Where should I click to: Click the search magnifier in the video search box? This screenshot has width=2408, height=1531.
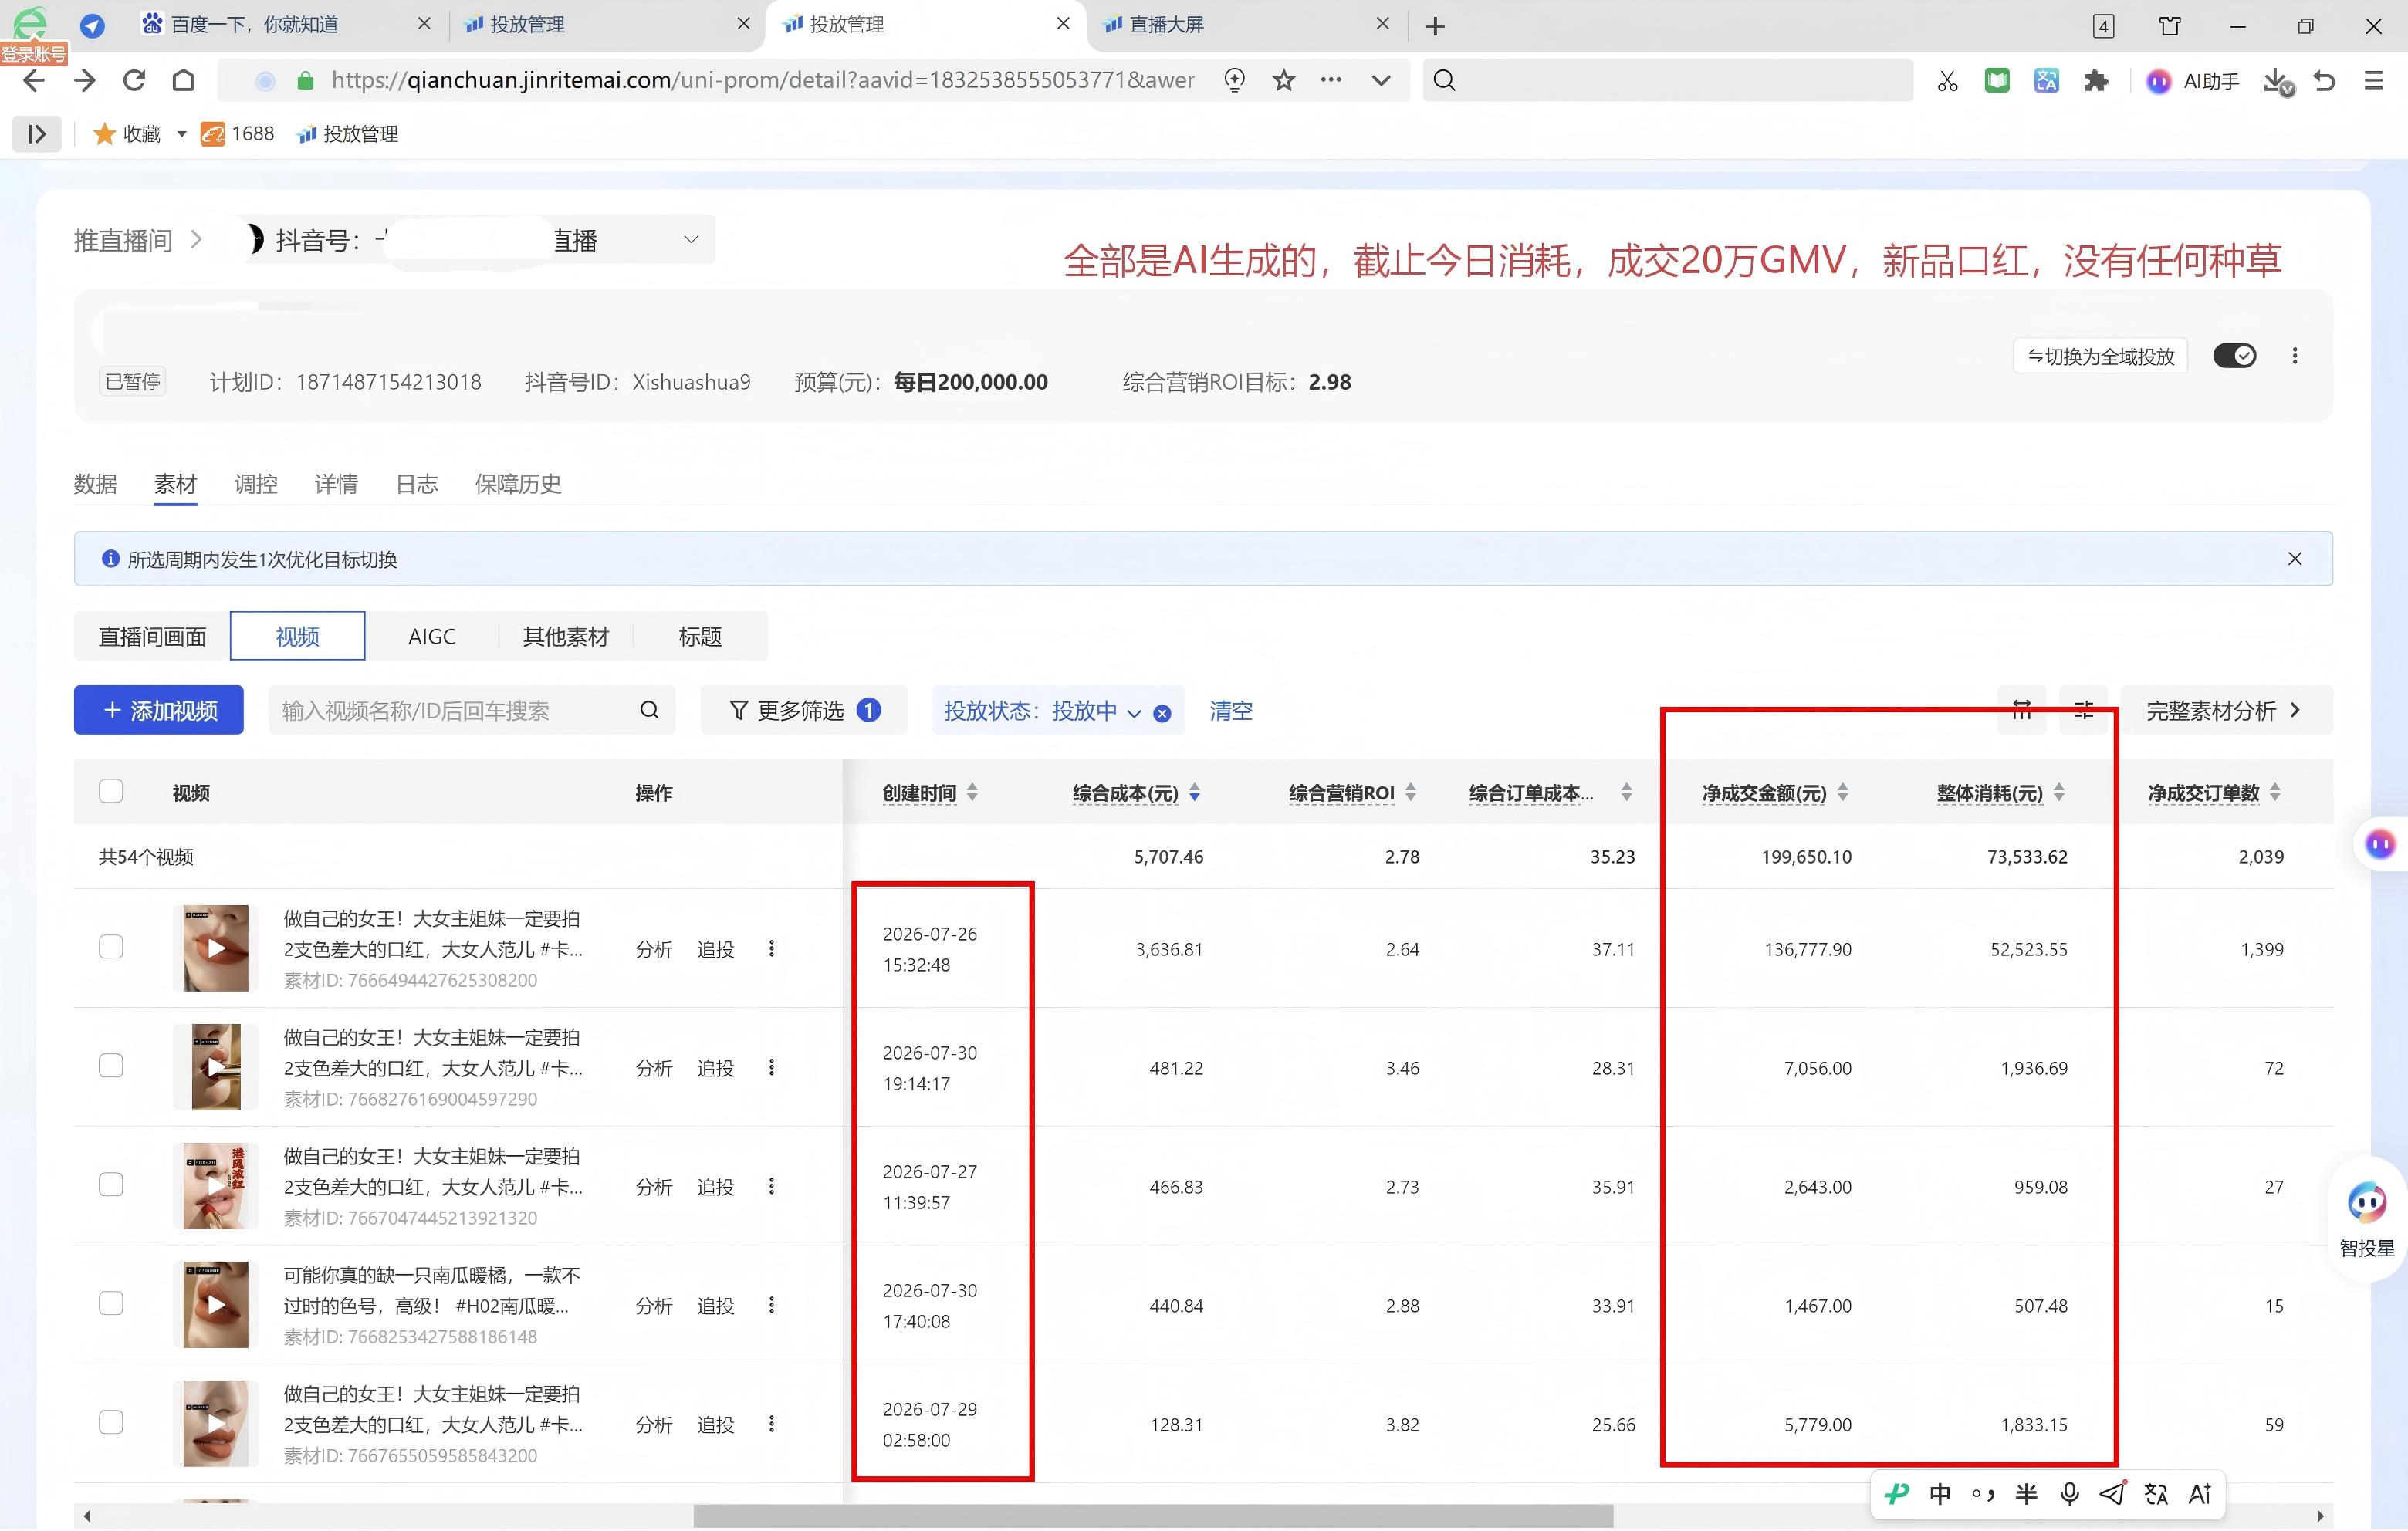coord(649,710)
